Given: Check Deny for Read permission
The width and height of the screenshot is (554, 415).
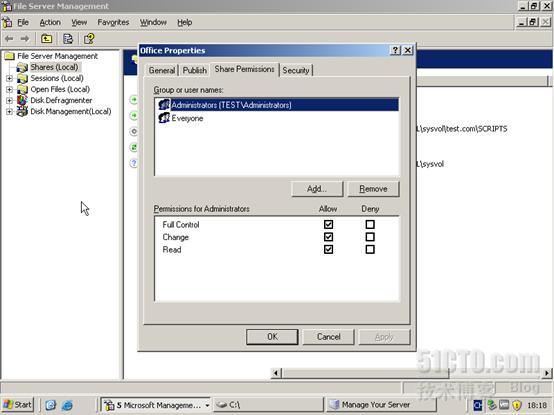Looking at the screenshot, I should click(x=370, y=249).
